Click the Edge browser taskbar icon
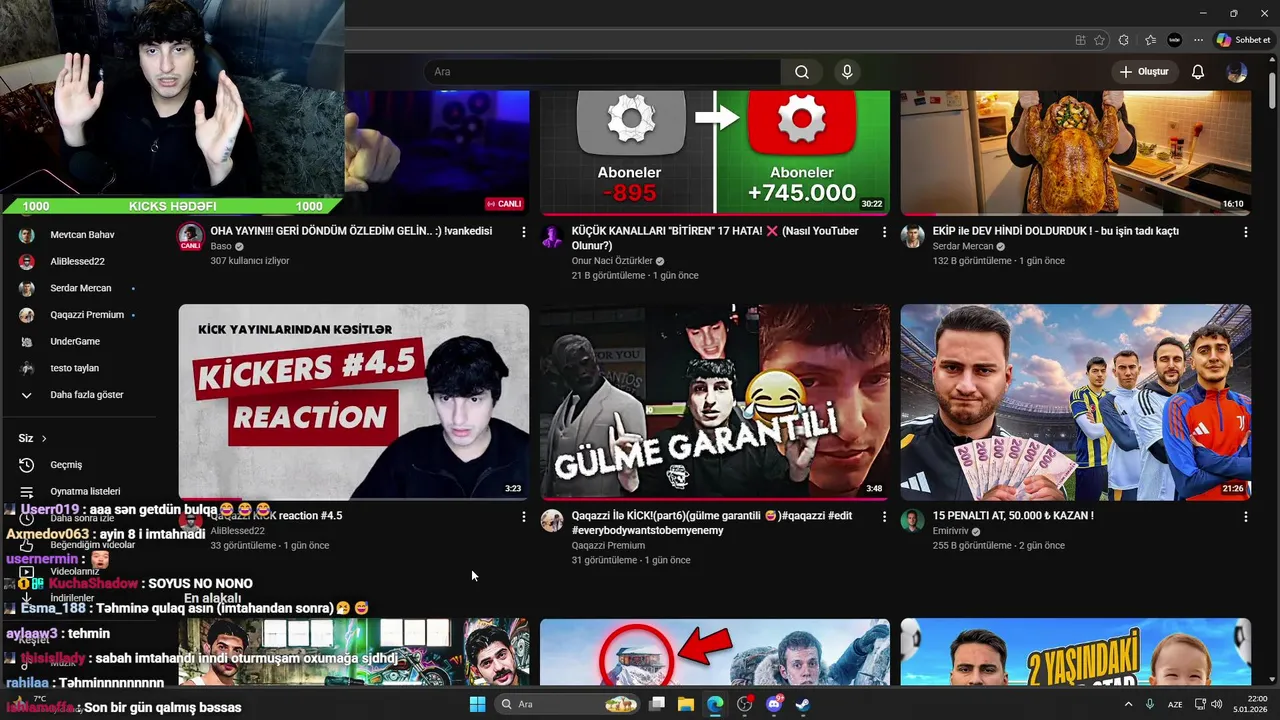 (715, 704)
